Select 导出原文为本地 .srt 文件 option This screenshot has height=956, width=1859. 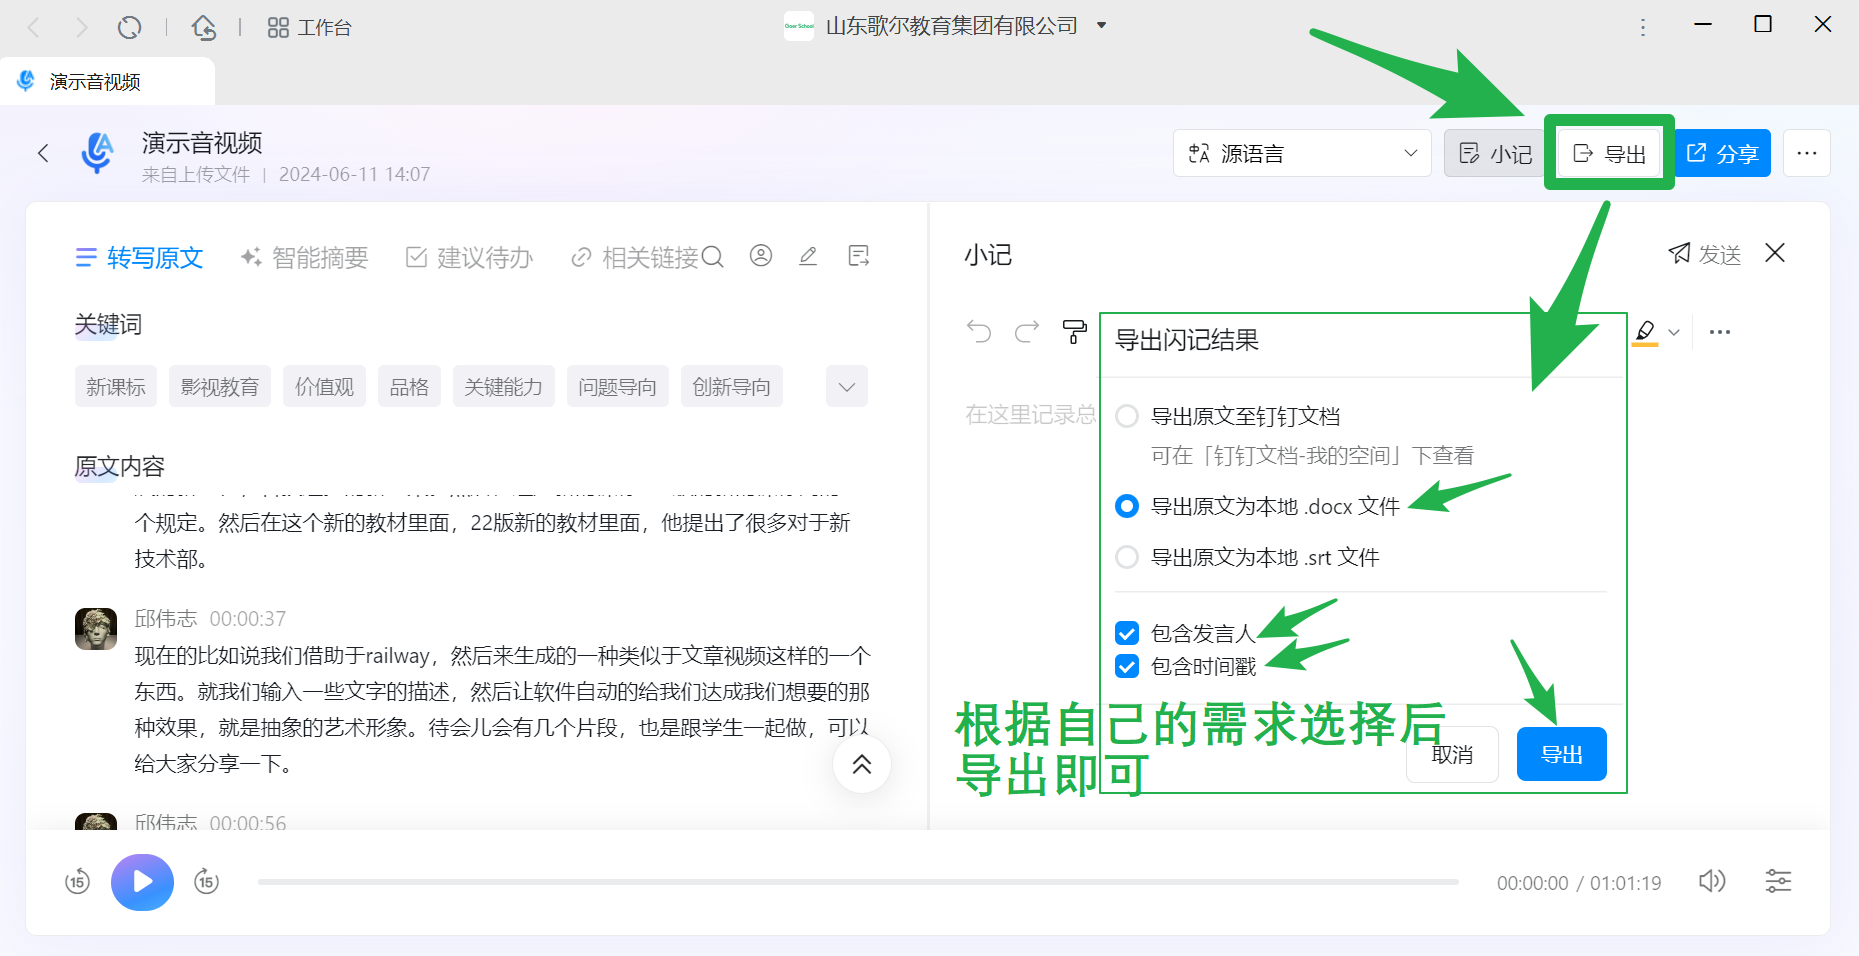[1127, 557]
